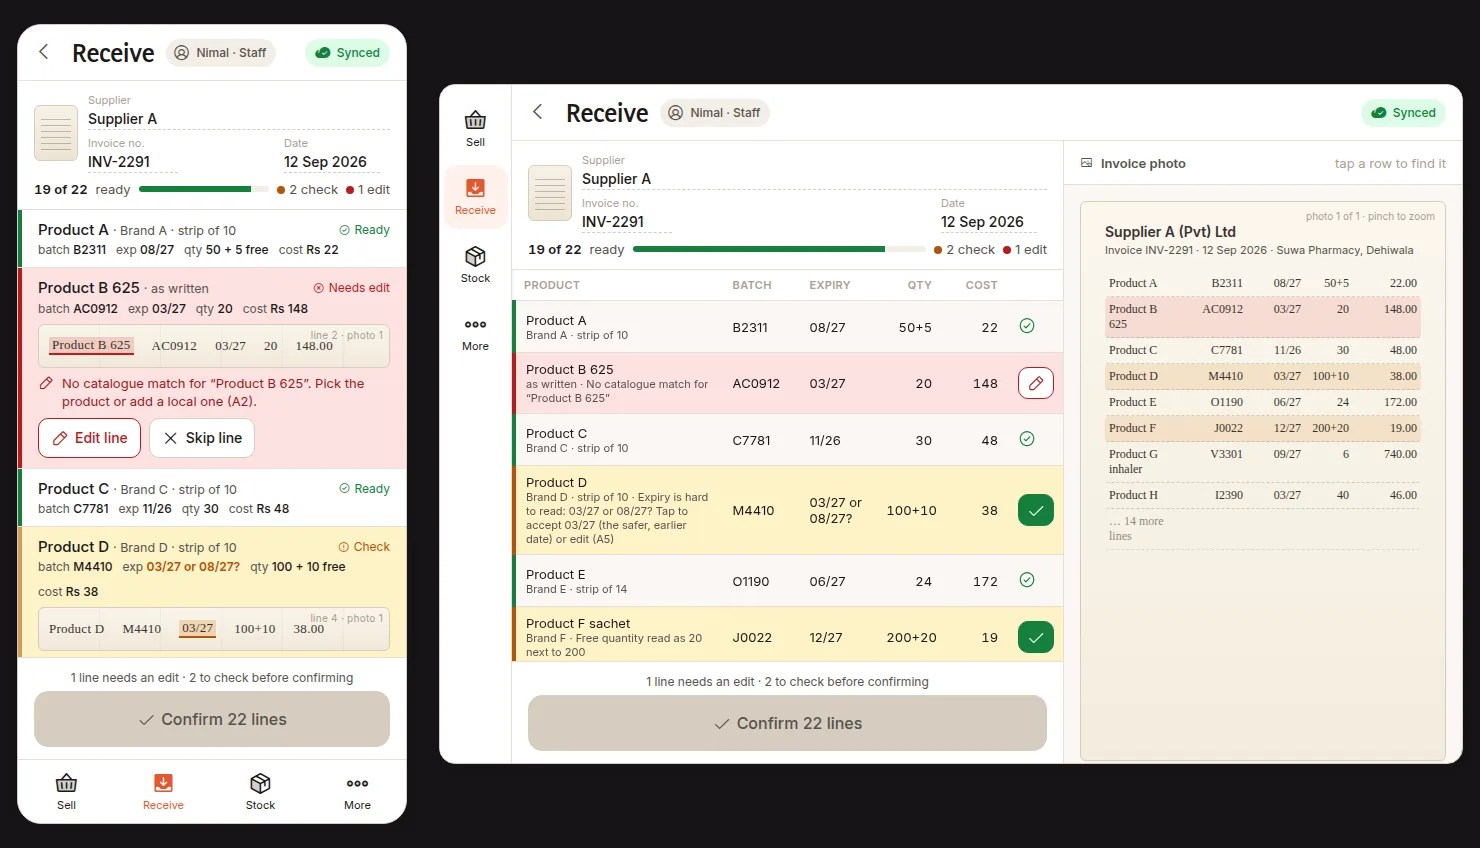Edit the mobile invoice number INV-2291

pyautogui.click(x=133, y=162)
